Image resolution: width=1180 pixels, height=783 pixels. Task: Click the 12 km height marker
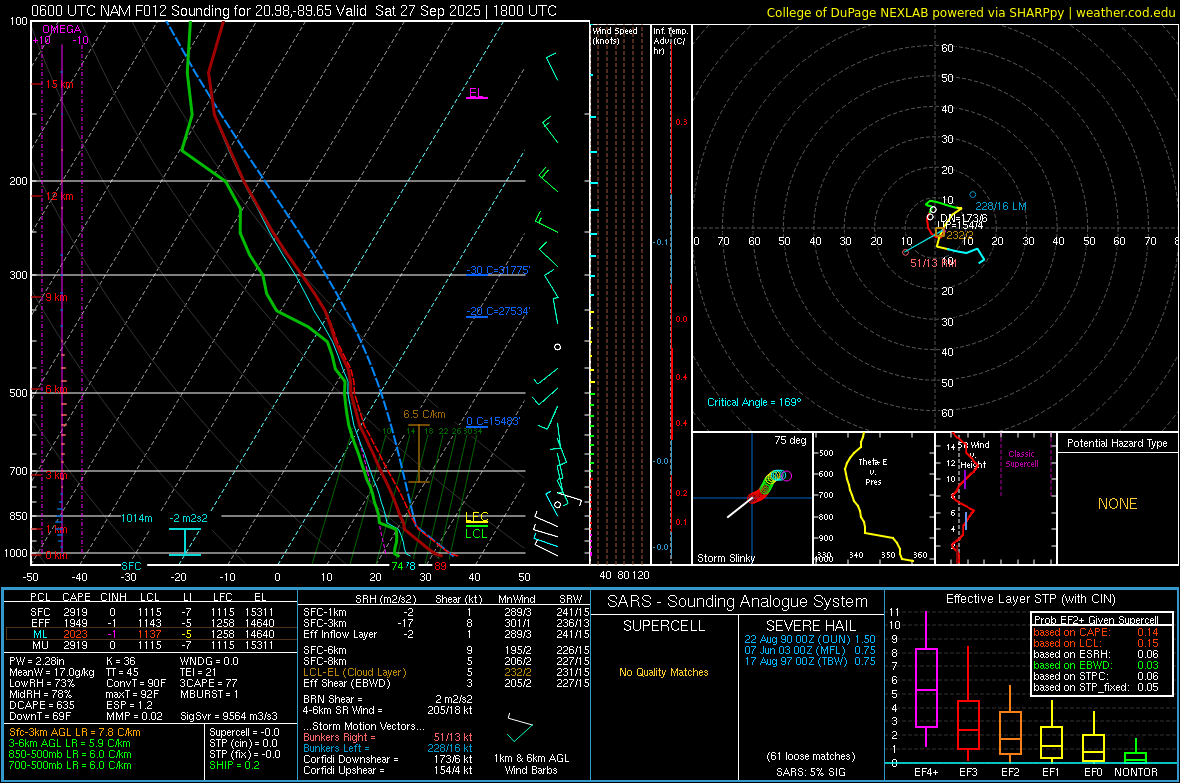(x=59, y=197)
